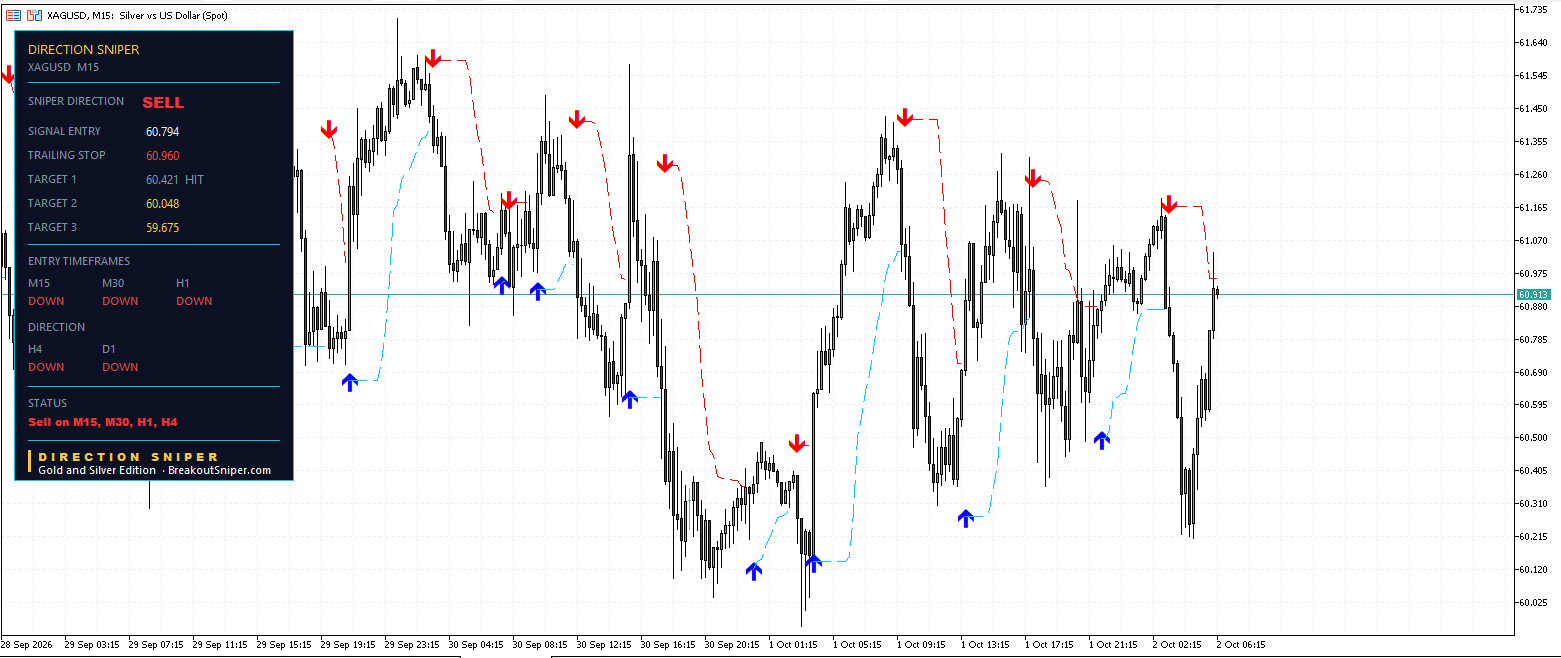Click the blue buy arrow near 1 Oct 21:15

coord(1102,439)
